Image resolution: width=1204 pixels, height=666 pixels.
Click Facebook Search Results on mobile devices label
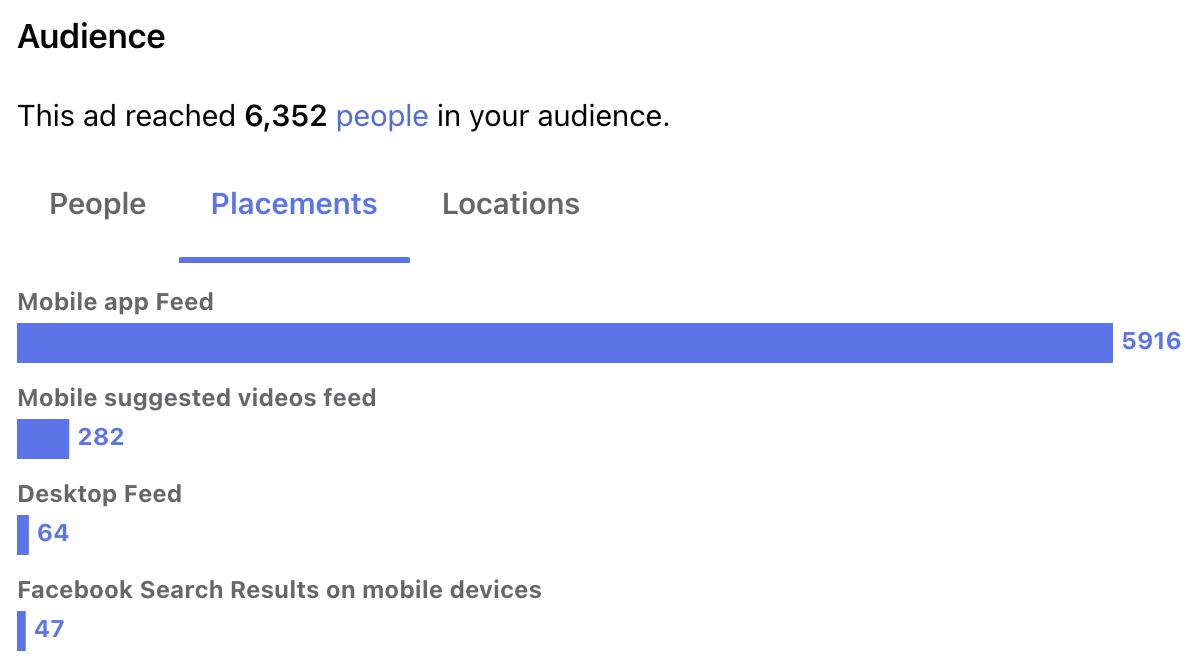[x=280, y=590]
